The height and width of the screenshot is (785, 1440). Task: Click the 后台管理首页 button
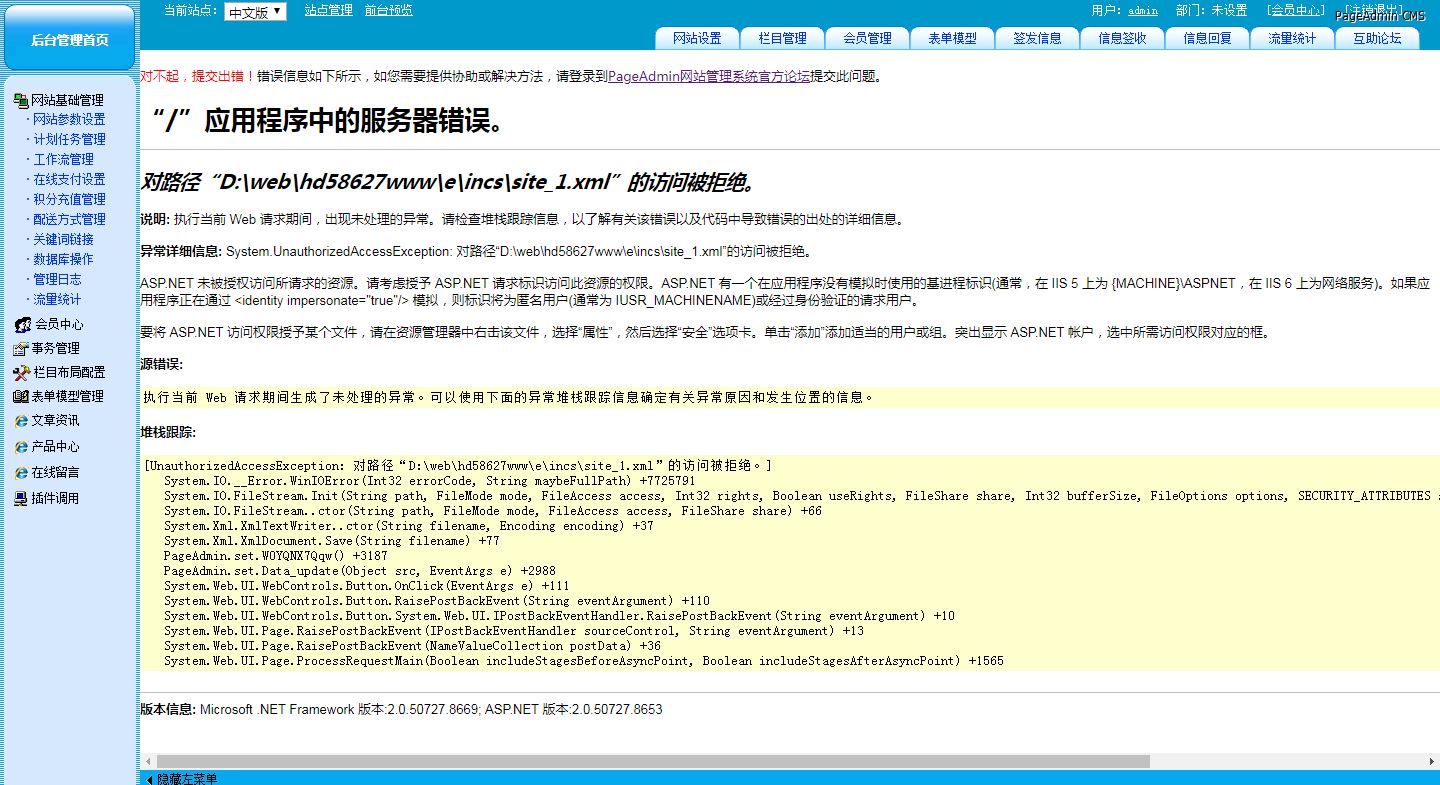point(69,39)
